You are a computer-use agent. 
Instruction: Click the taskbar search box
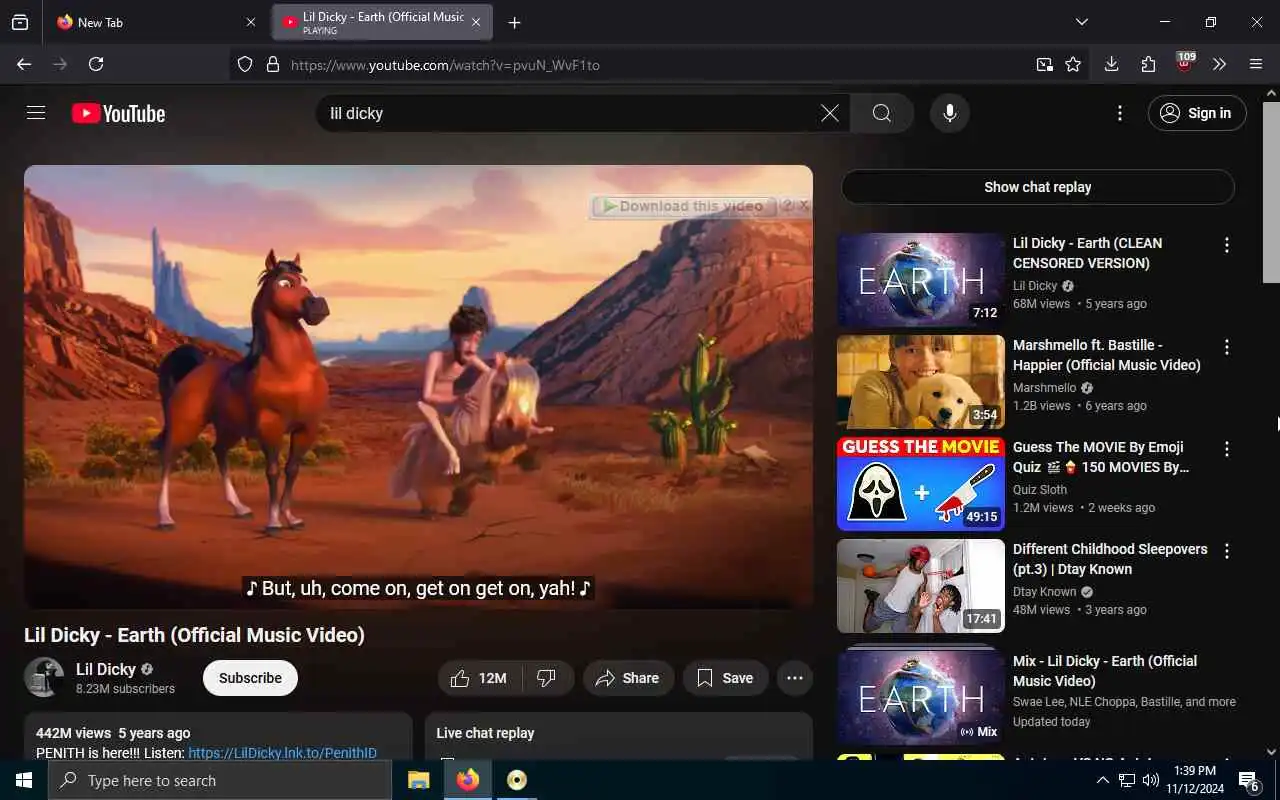click(220, 780)
